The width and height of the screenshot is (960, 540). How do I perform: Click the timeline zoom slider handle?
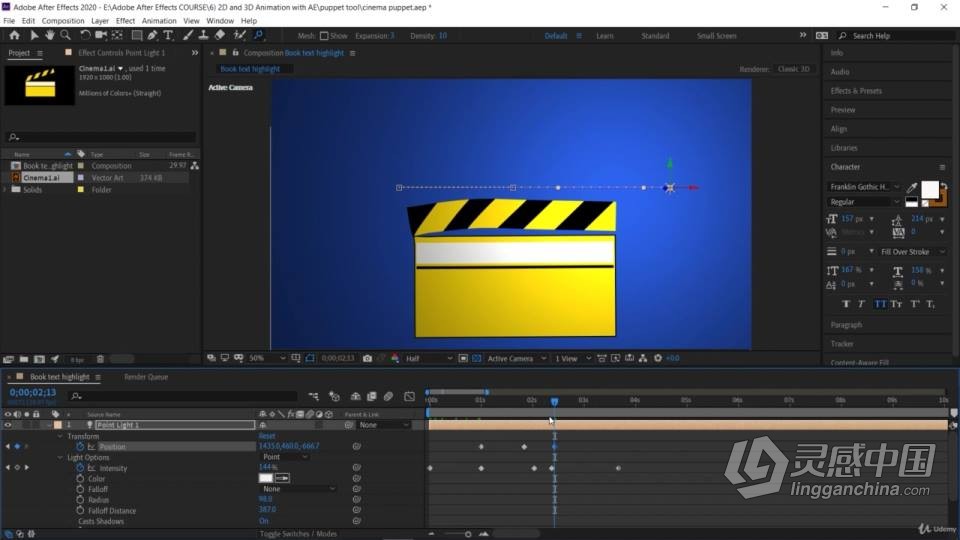[x=468, y=534]
